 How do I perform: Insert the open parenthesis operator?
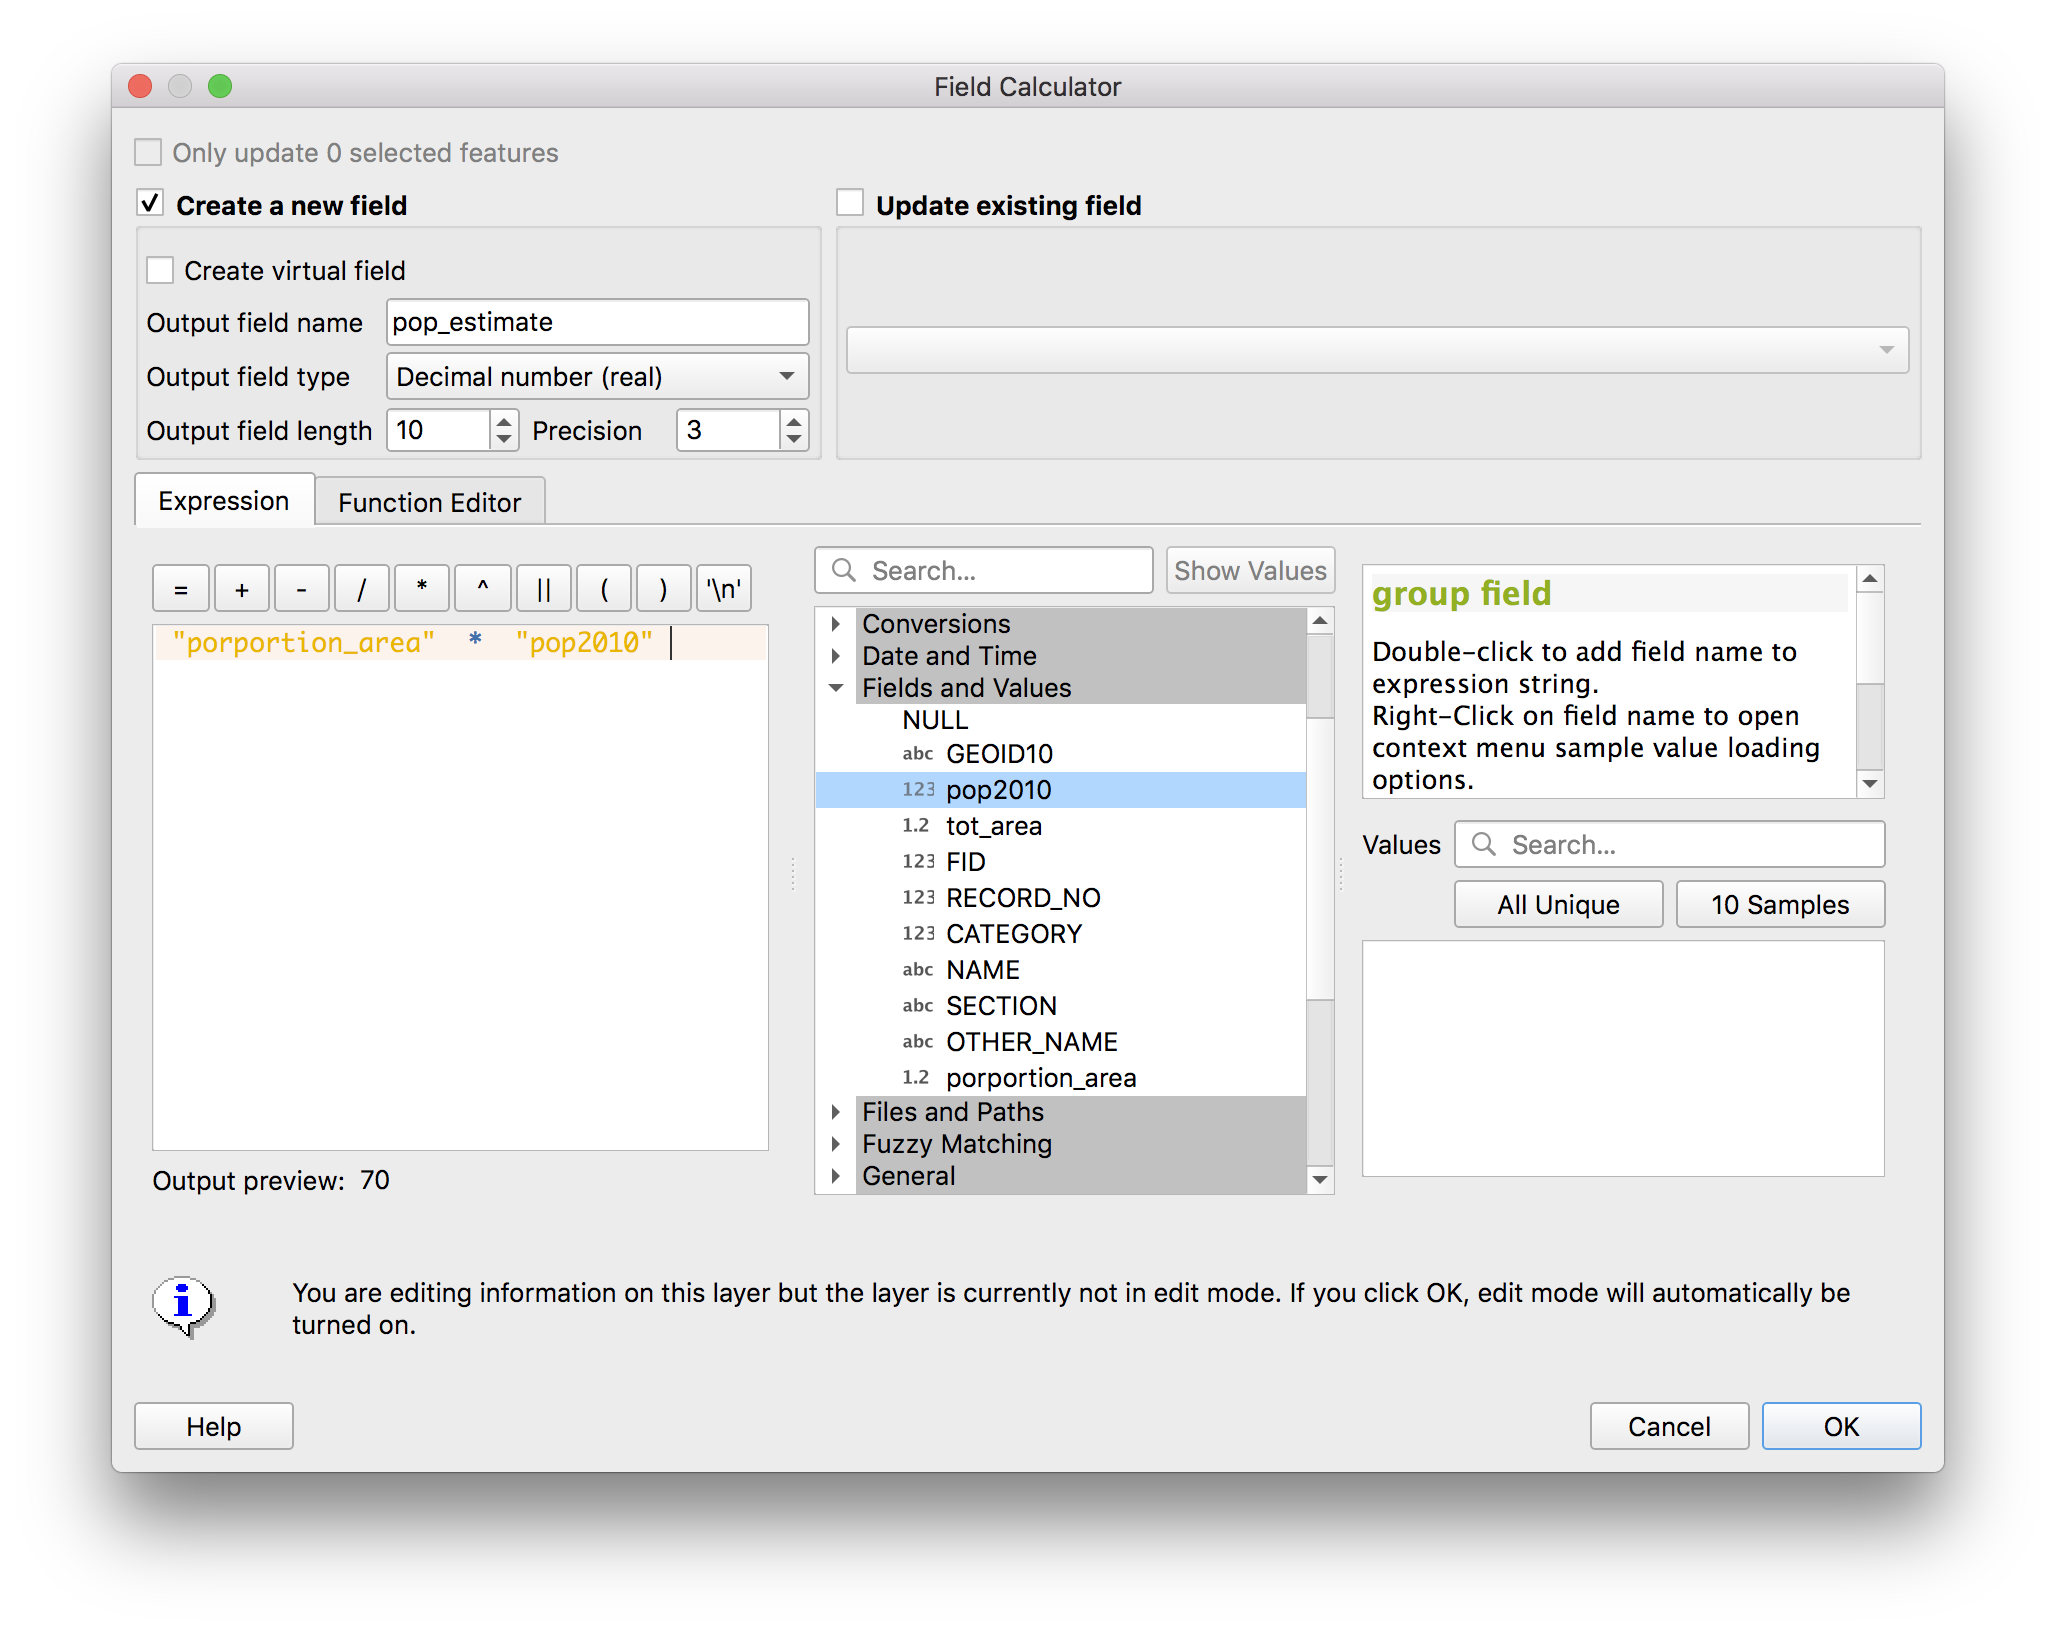[603, 589]
